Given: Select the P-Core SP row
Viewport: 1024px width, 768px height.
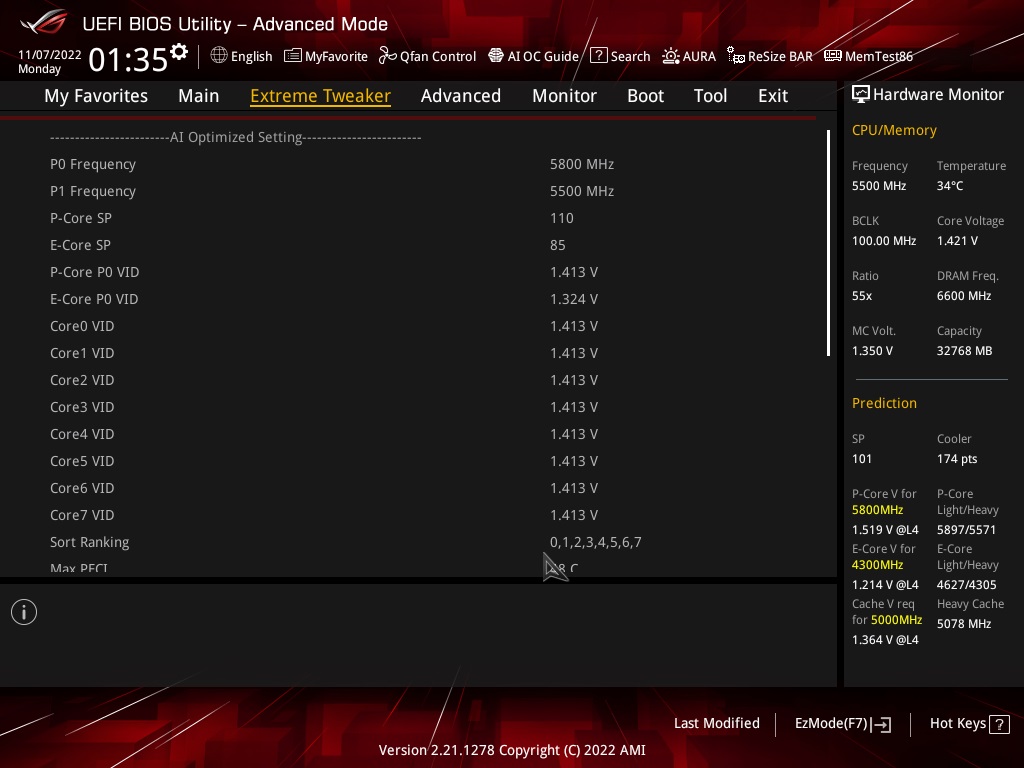Looking at the screenshot, I should click(x=418, y=218).
